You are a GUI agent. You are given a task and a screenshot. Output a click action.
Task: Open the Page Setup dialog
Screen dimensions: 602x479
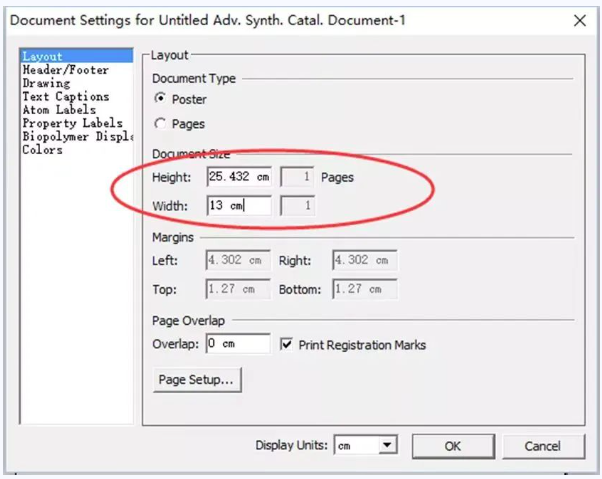tap(197, 380)
